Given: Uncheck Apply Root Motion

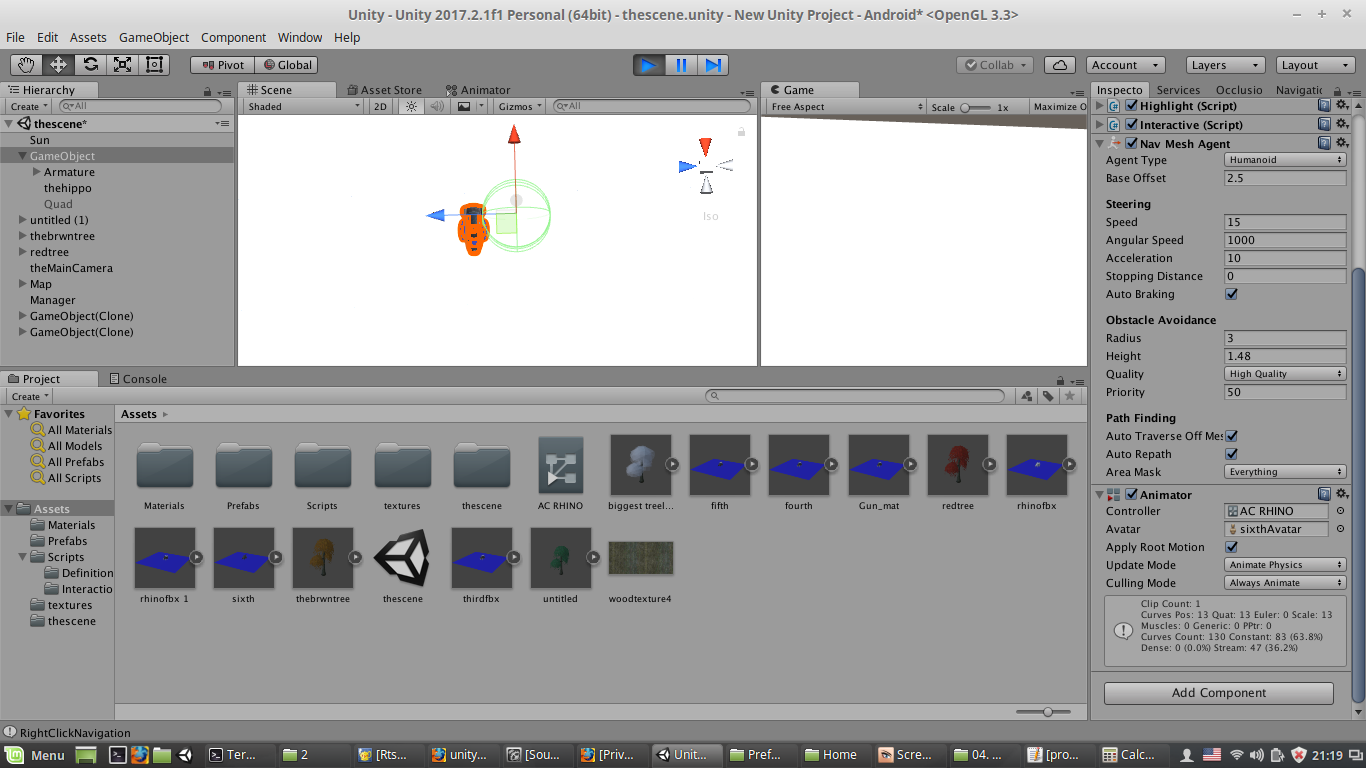Looking at the screenshot, I should tap(1231, 547).
